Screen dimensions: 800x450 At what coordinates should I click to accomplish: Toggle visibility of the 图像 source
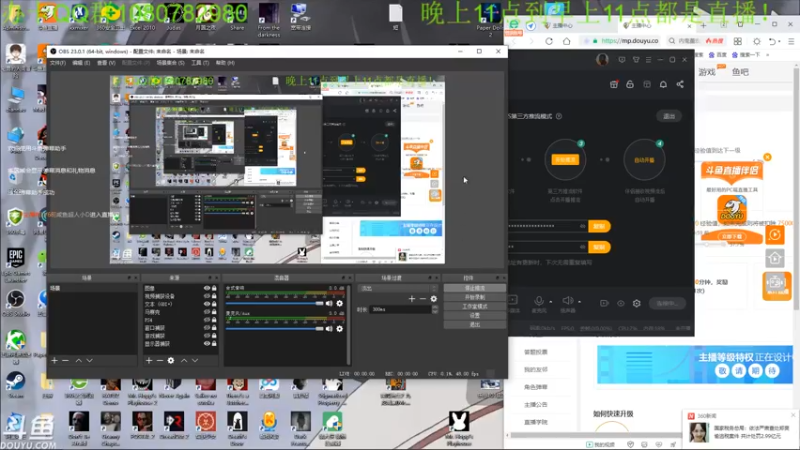pos(207,288)
